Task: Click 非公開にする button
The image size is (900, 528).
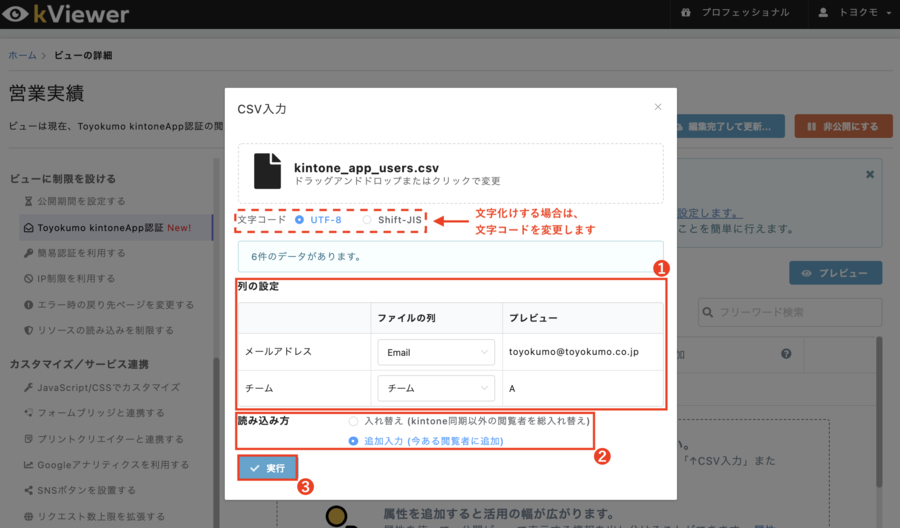Action: (x=843, y=126)
